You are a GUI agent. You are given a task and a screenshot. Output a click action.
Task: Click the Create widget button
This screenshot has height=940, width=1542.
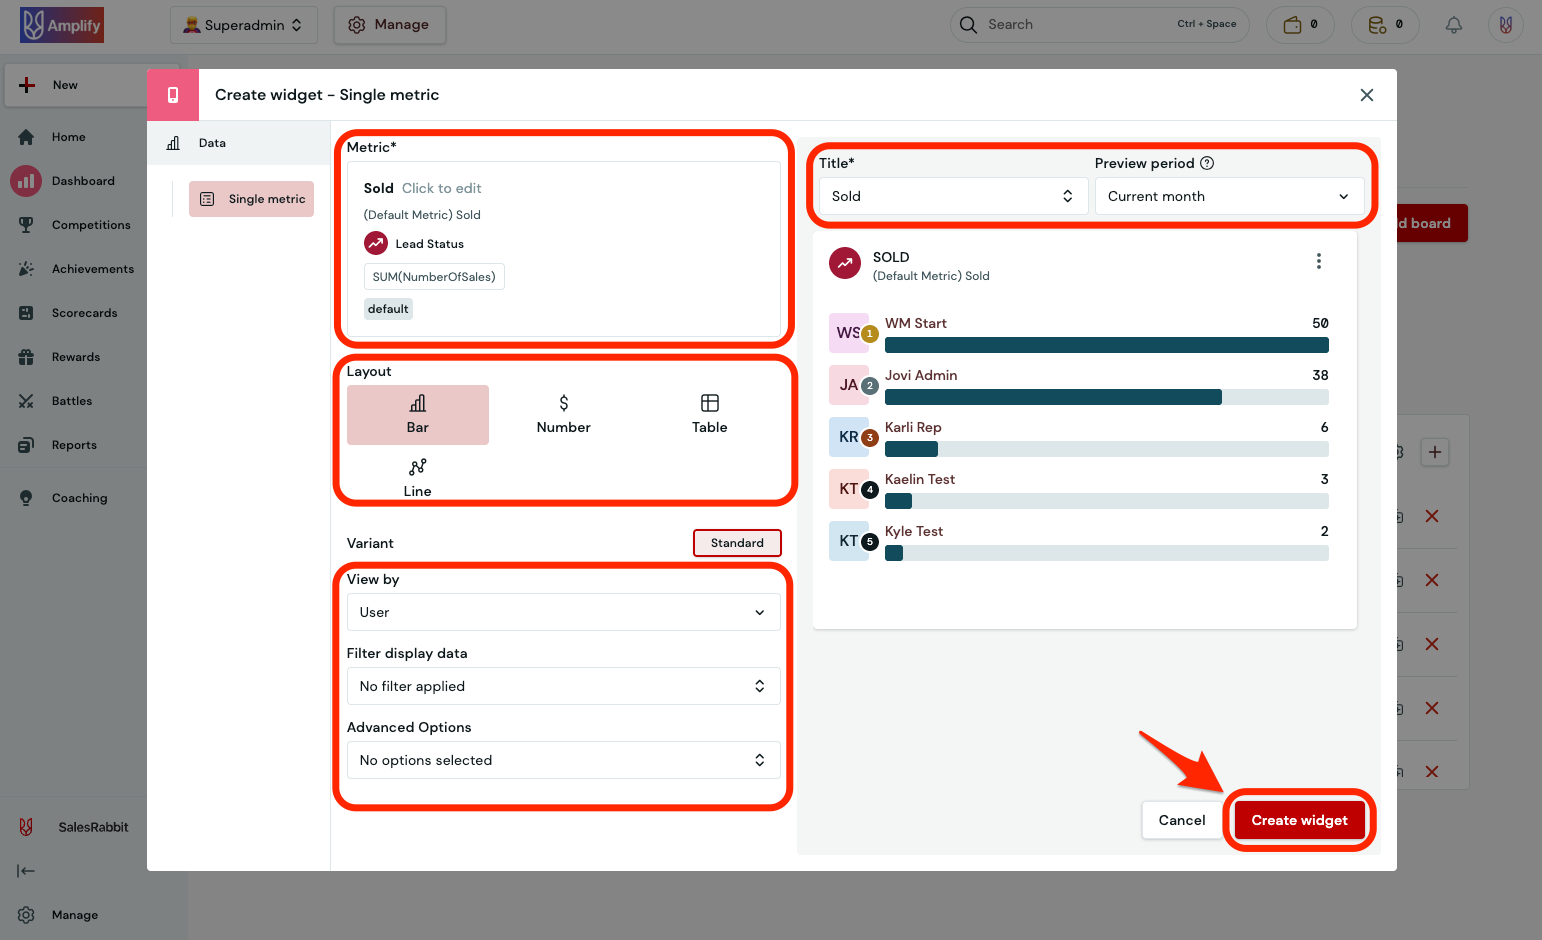tap(1300, 820)
